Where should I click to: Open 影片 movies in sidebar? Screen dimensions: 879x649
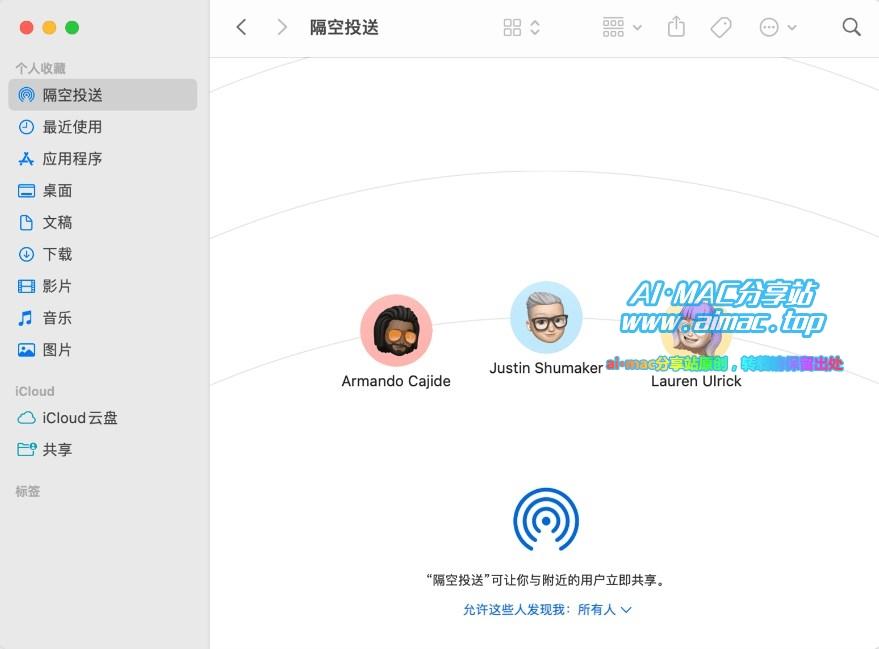click(103, 286)
